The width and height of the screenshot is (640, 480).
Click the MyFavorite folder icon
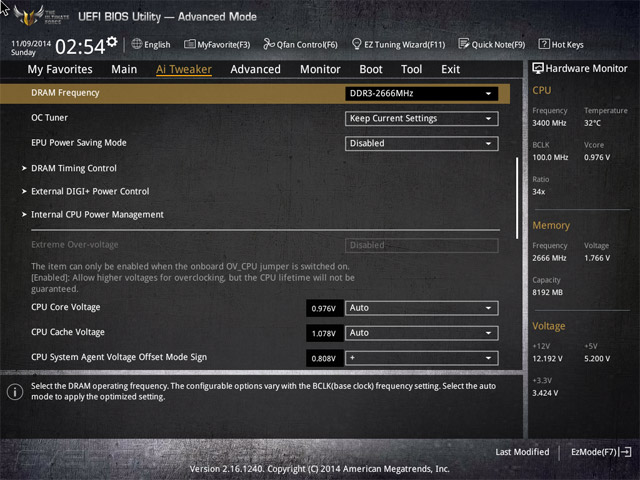(x=190, y=44)
